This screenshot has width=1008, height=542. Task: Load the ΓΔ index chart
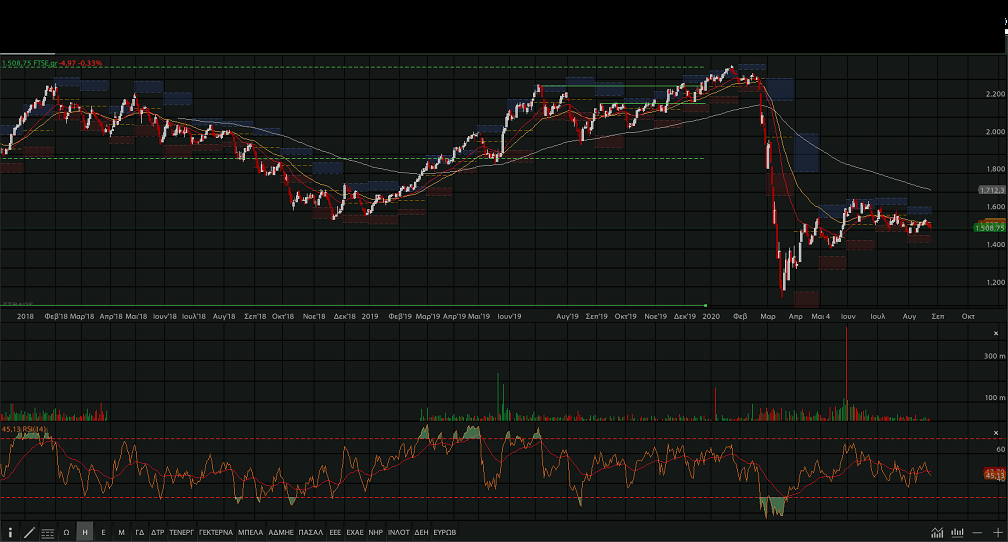coord(140,533)
